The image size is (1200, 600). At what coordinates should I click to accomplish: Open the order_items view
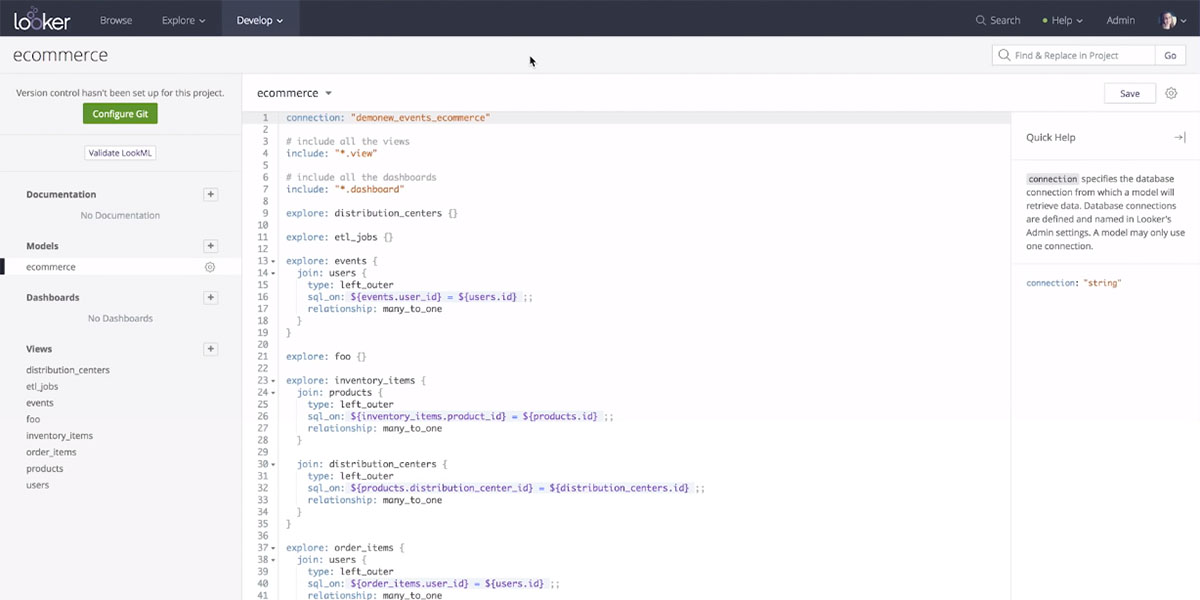click(51, 452)
